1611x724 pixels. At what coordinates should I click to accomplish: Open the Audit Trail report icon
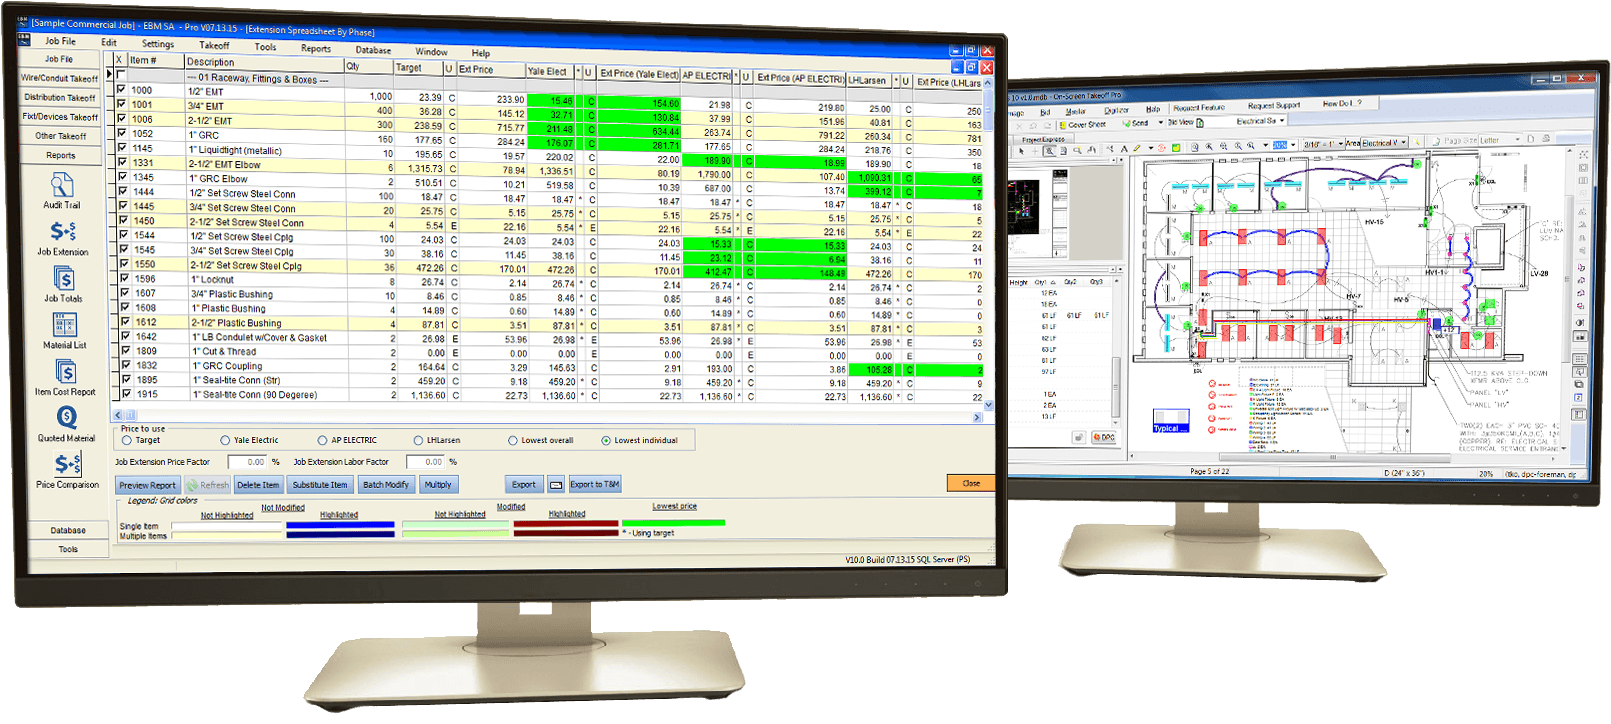click(62, 187)
